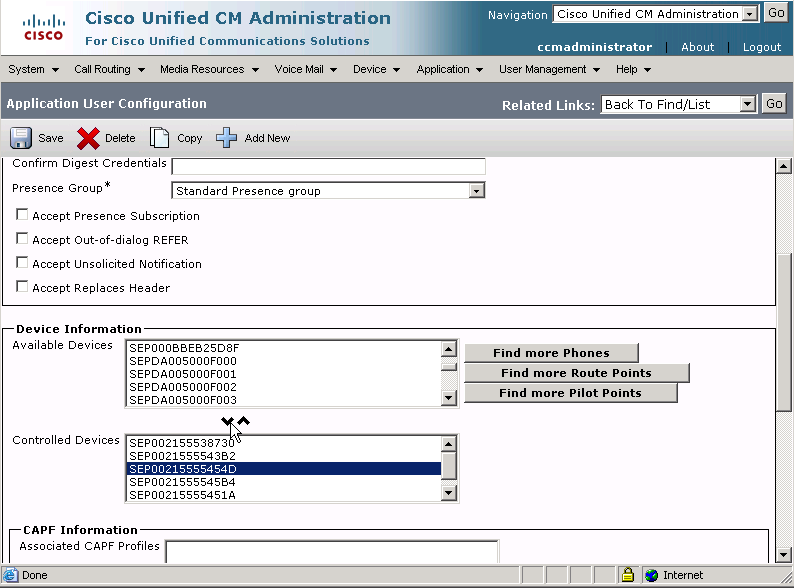Open the System menu
The width and height of the screenshot is (794, 588).
click(x=33, y=69)
